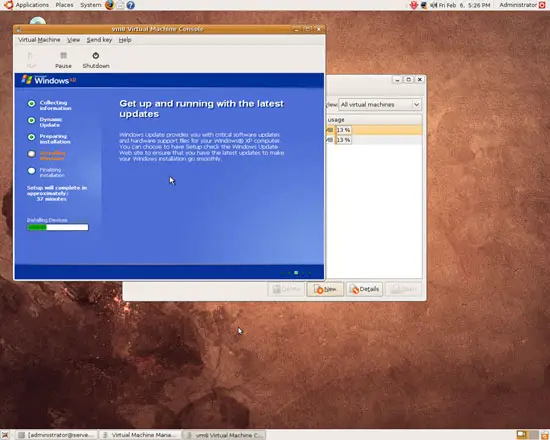
Task: Click the setup heading about latest updates
Action: (201, 109)
